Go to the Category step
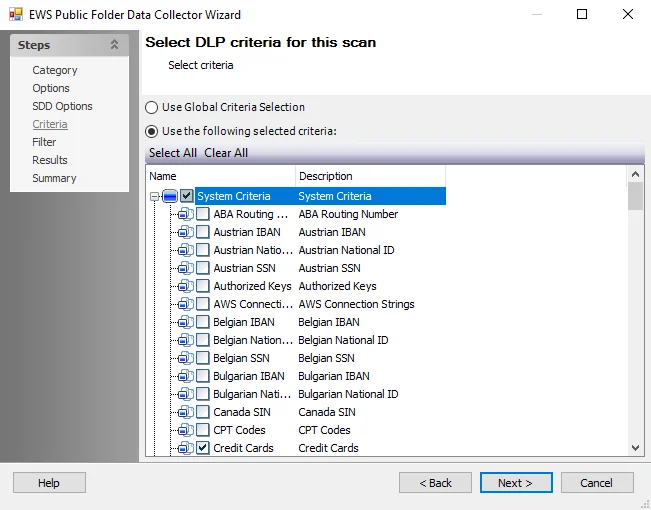 coord(55,70)
